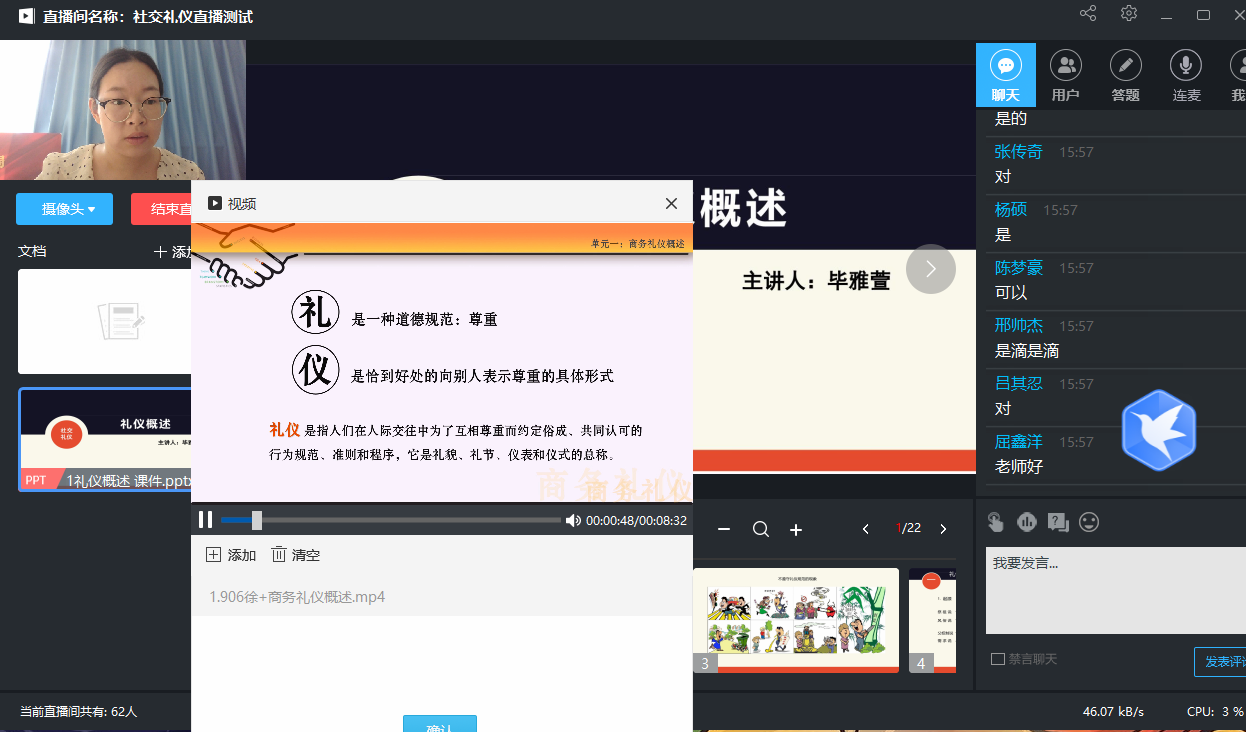
Task: Click the question bubble icon
Action: tap(1057, 522)
